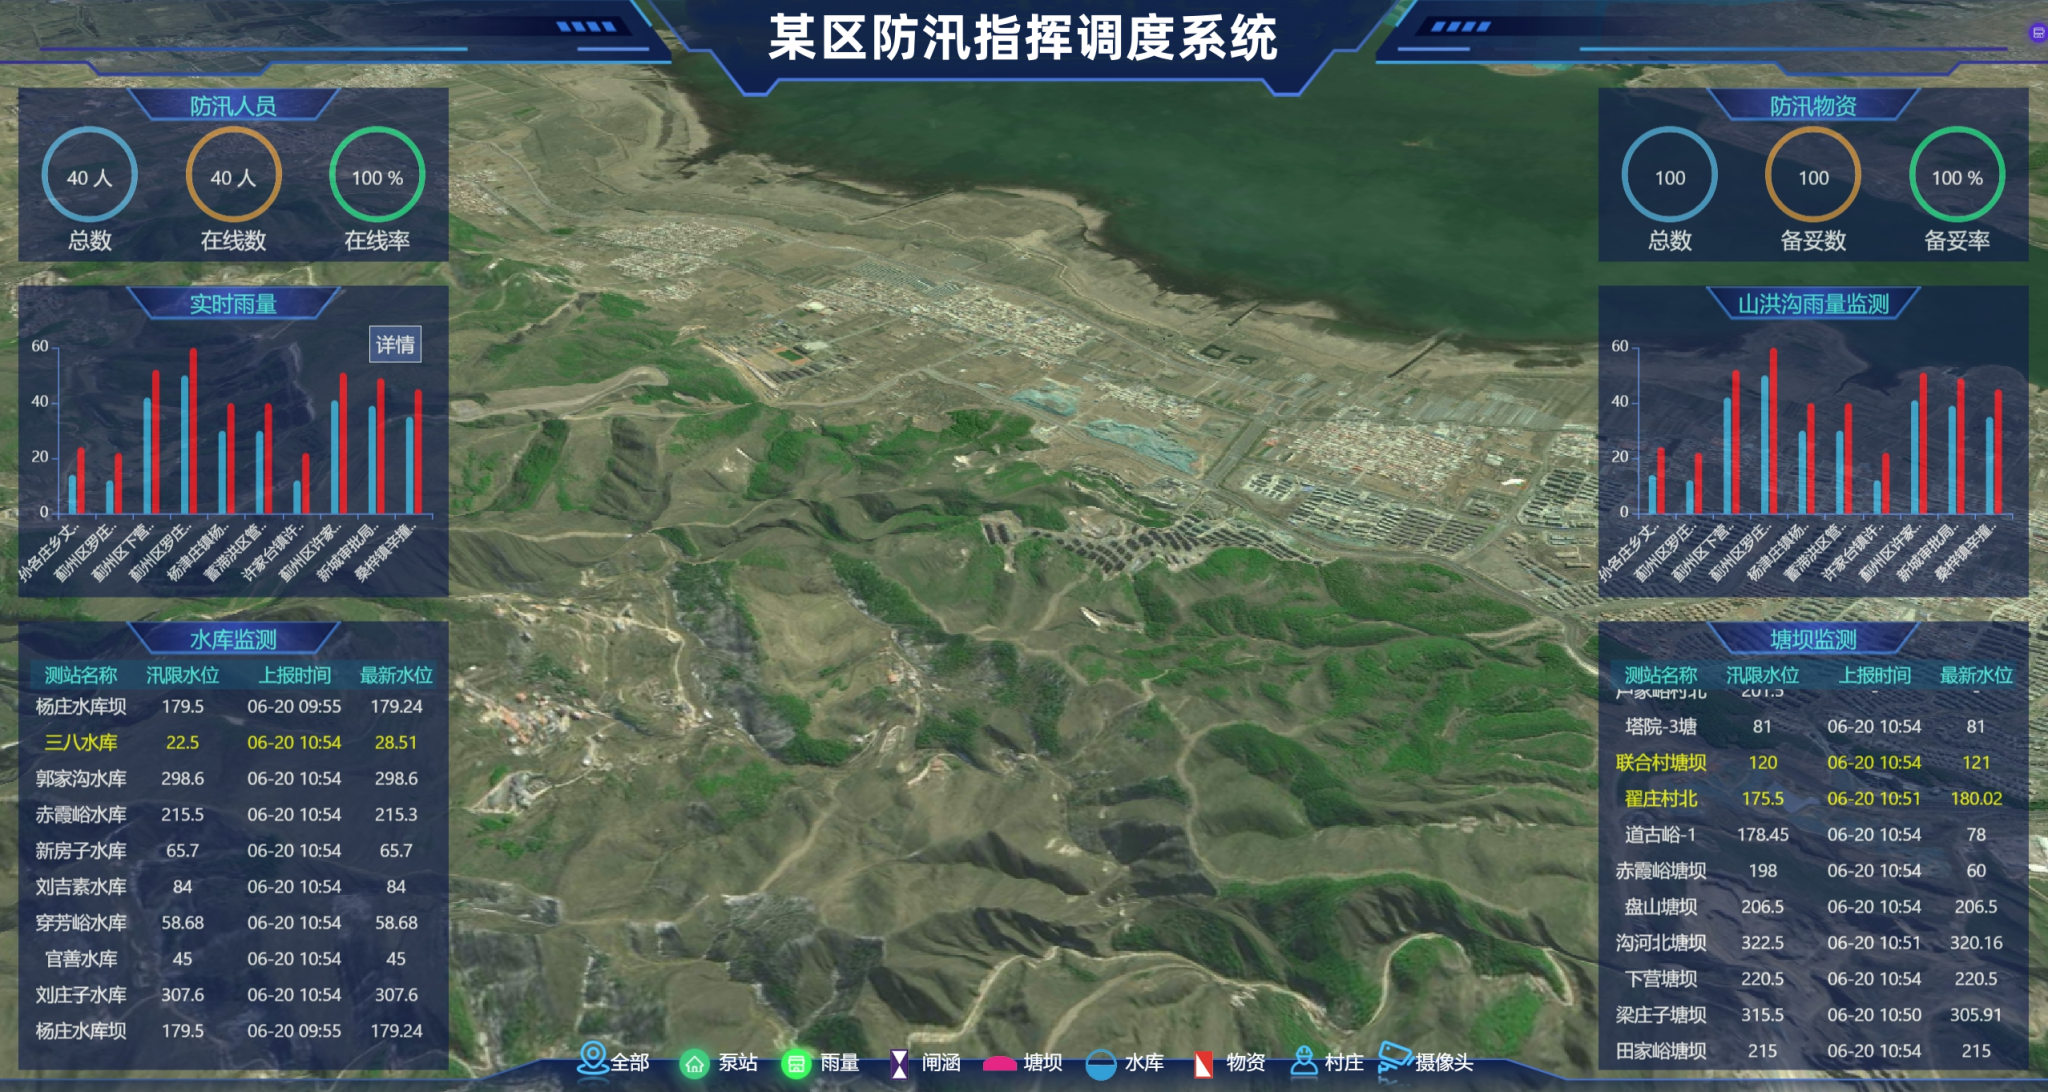The height and width of the screenshot is (1092, 2048).
Task: Select the 刘吉素水库 row name
Action: coord(81,886)
